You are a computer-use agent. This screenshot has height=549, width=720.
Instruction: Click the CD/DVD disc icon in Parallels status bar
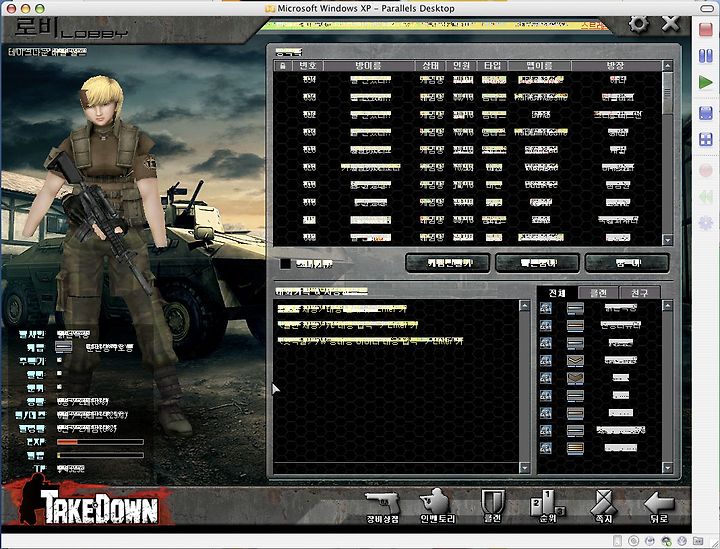(633, 541)
